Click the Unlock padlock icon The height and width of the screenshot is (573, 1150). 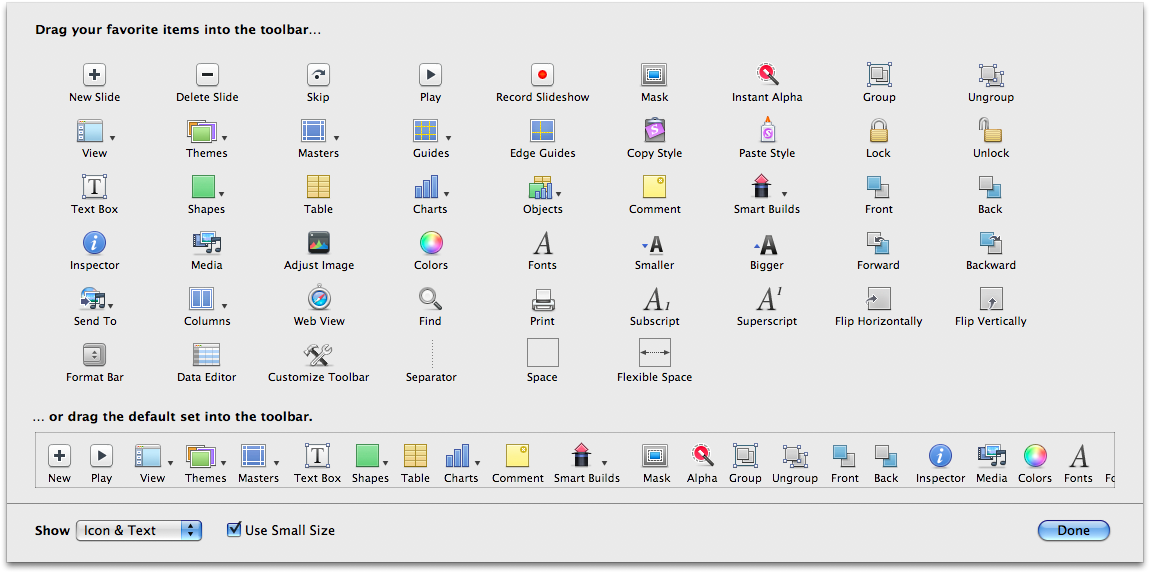click(x=990, y=131)
